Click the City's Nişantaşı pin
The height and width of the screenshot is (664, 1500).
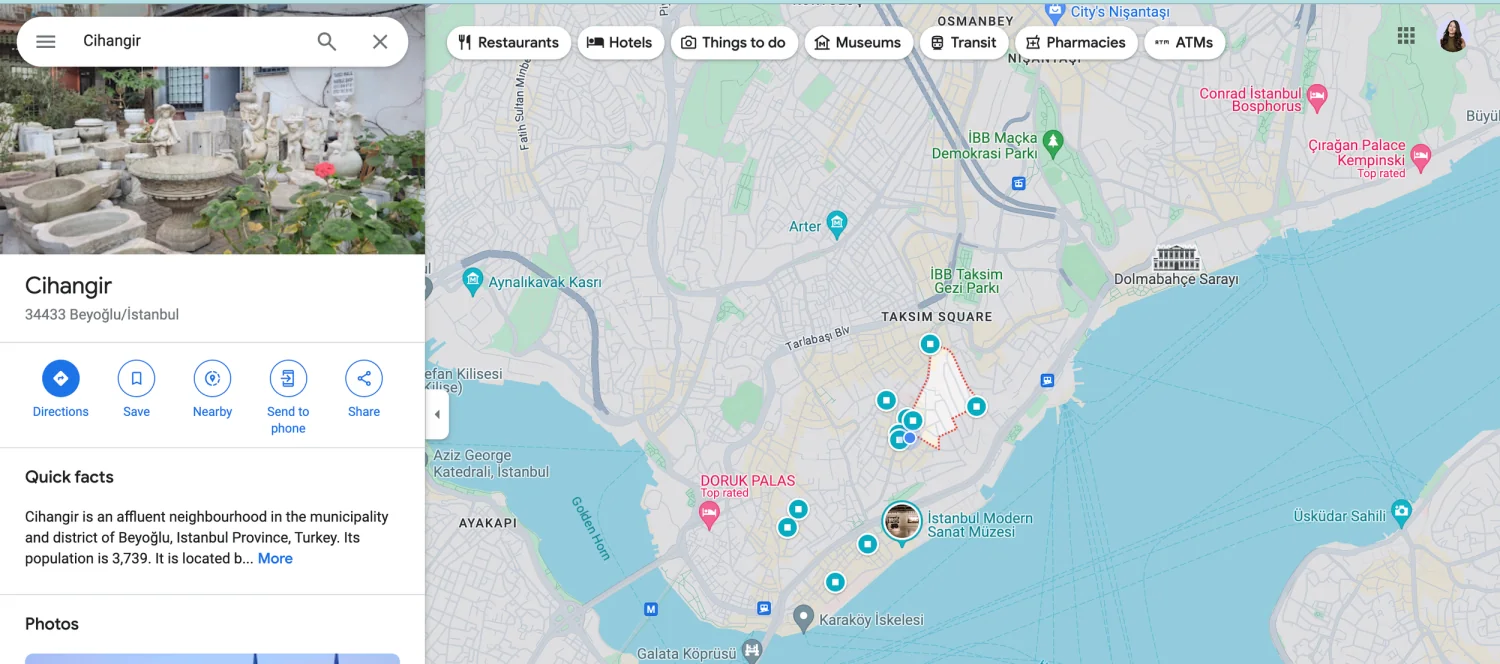[x=1054, y=14]
